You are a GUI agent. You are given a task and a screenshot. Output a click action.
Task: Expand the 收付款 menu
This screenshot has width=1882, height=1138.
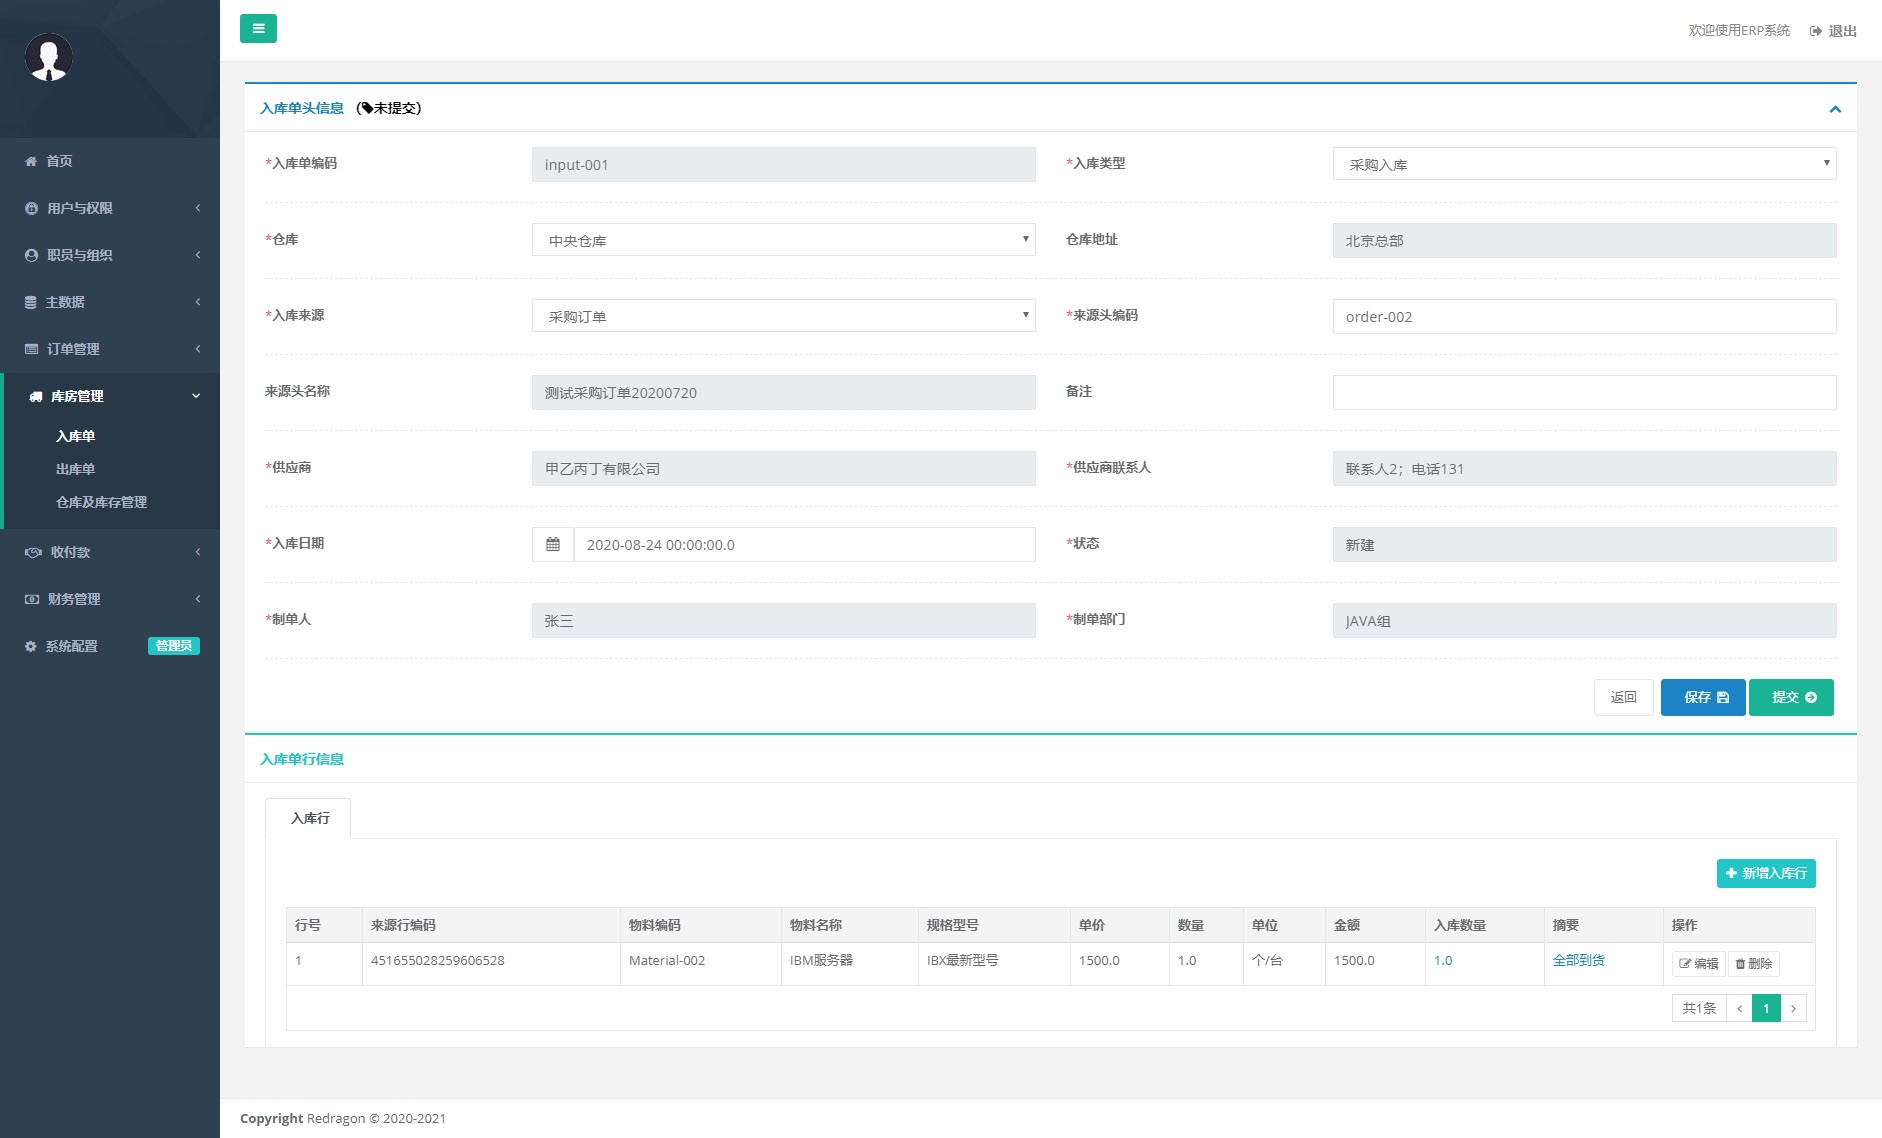110,552
